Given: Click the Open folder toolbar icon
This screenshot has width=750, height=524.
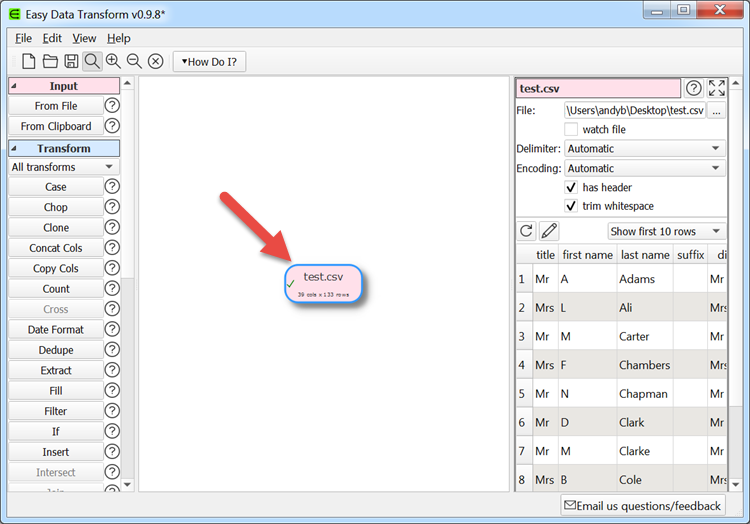Looking at the screenshot, I should (x=50, y=61).
